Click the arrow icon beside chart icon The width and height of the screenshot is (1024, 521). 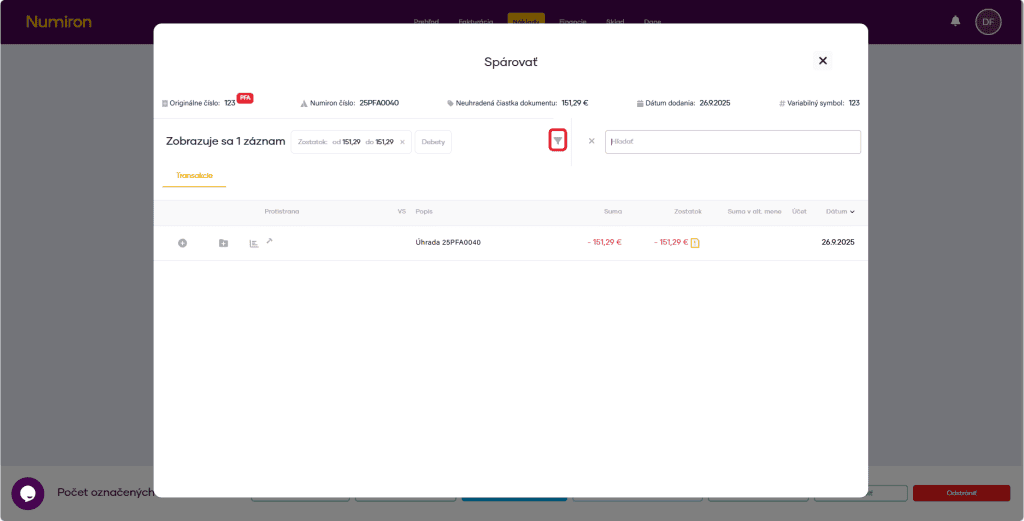(269, 241)
